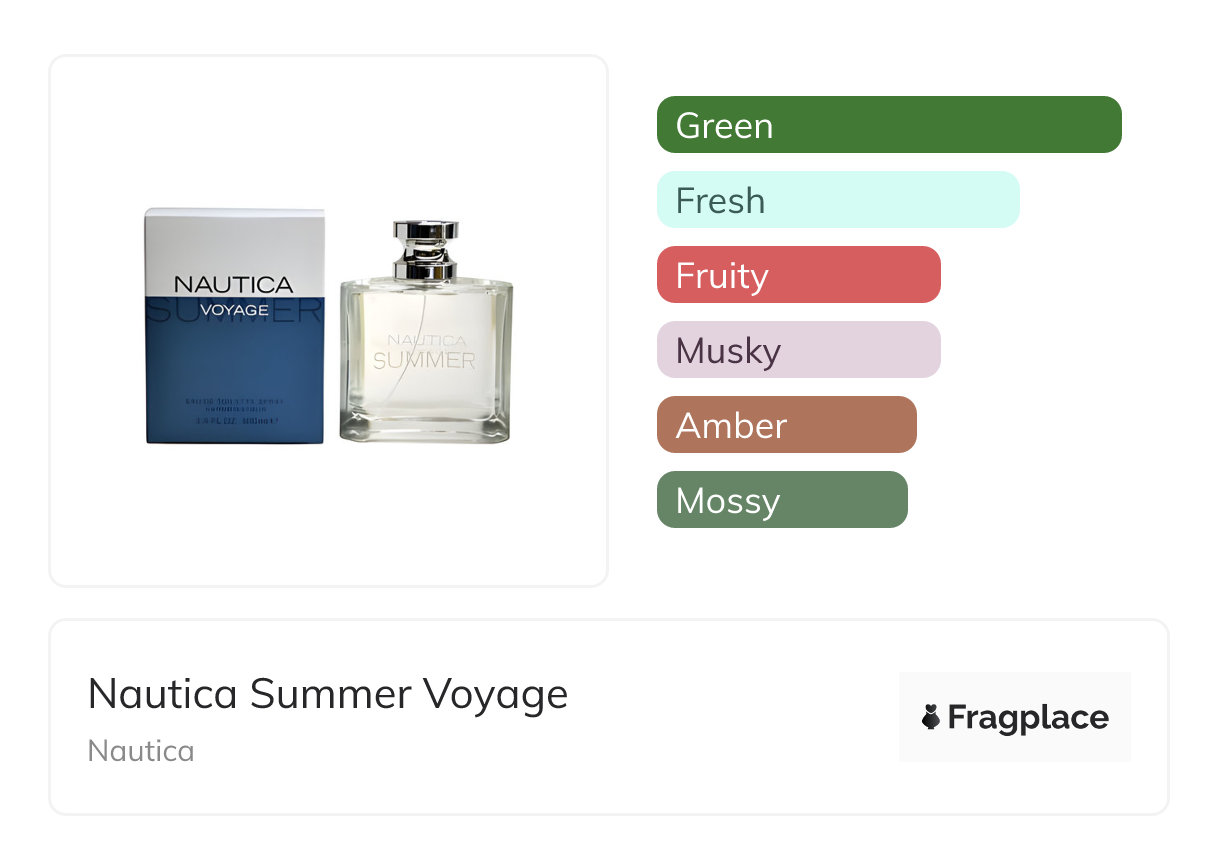
Task: Click the red Fruity accord bar
Action: point(798,275)
